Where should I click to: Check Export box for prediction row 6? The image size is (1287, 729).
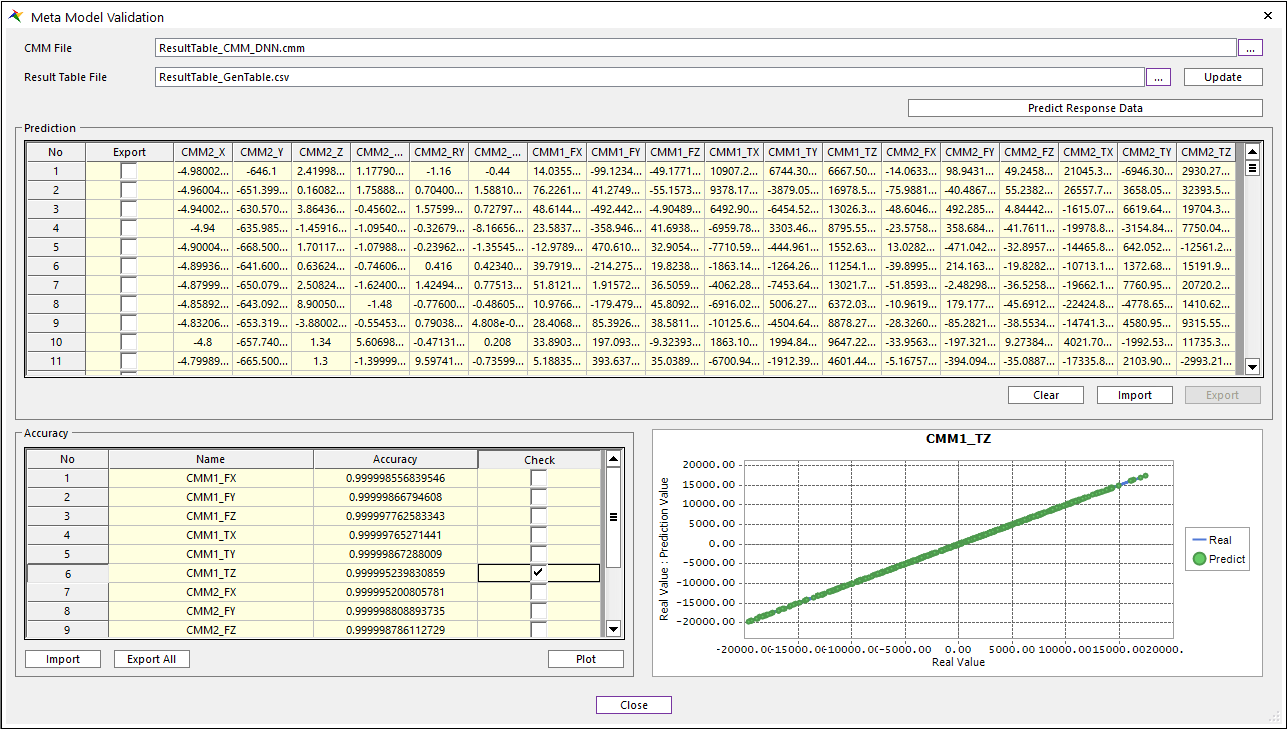point(129,266)
